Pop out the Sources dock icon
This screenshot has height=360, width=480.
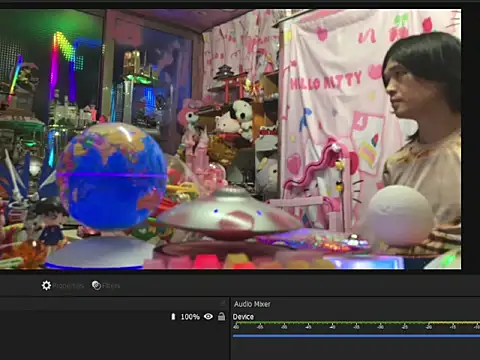[223, 302]
